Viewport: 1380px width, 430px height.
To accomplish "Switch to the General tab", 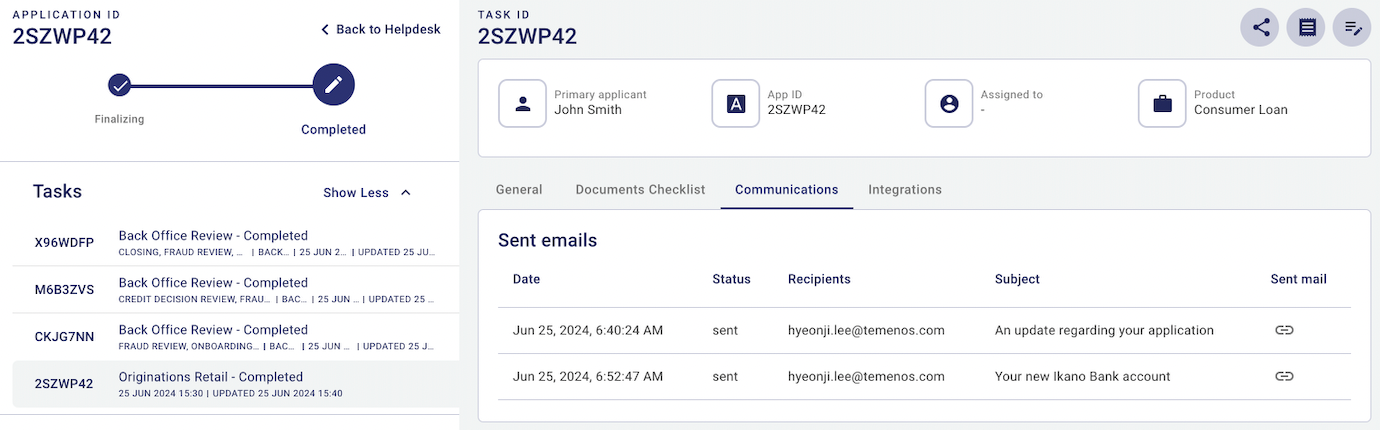I will point(519,190).
